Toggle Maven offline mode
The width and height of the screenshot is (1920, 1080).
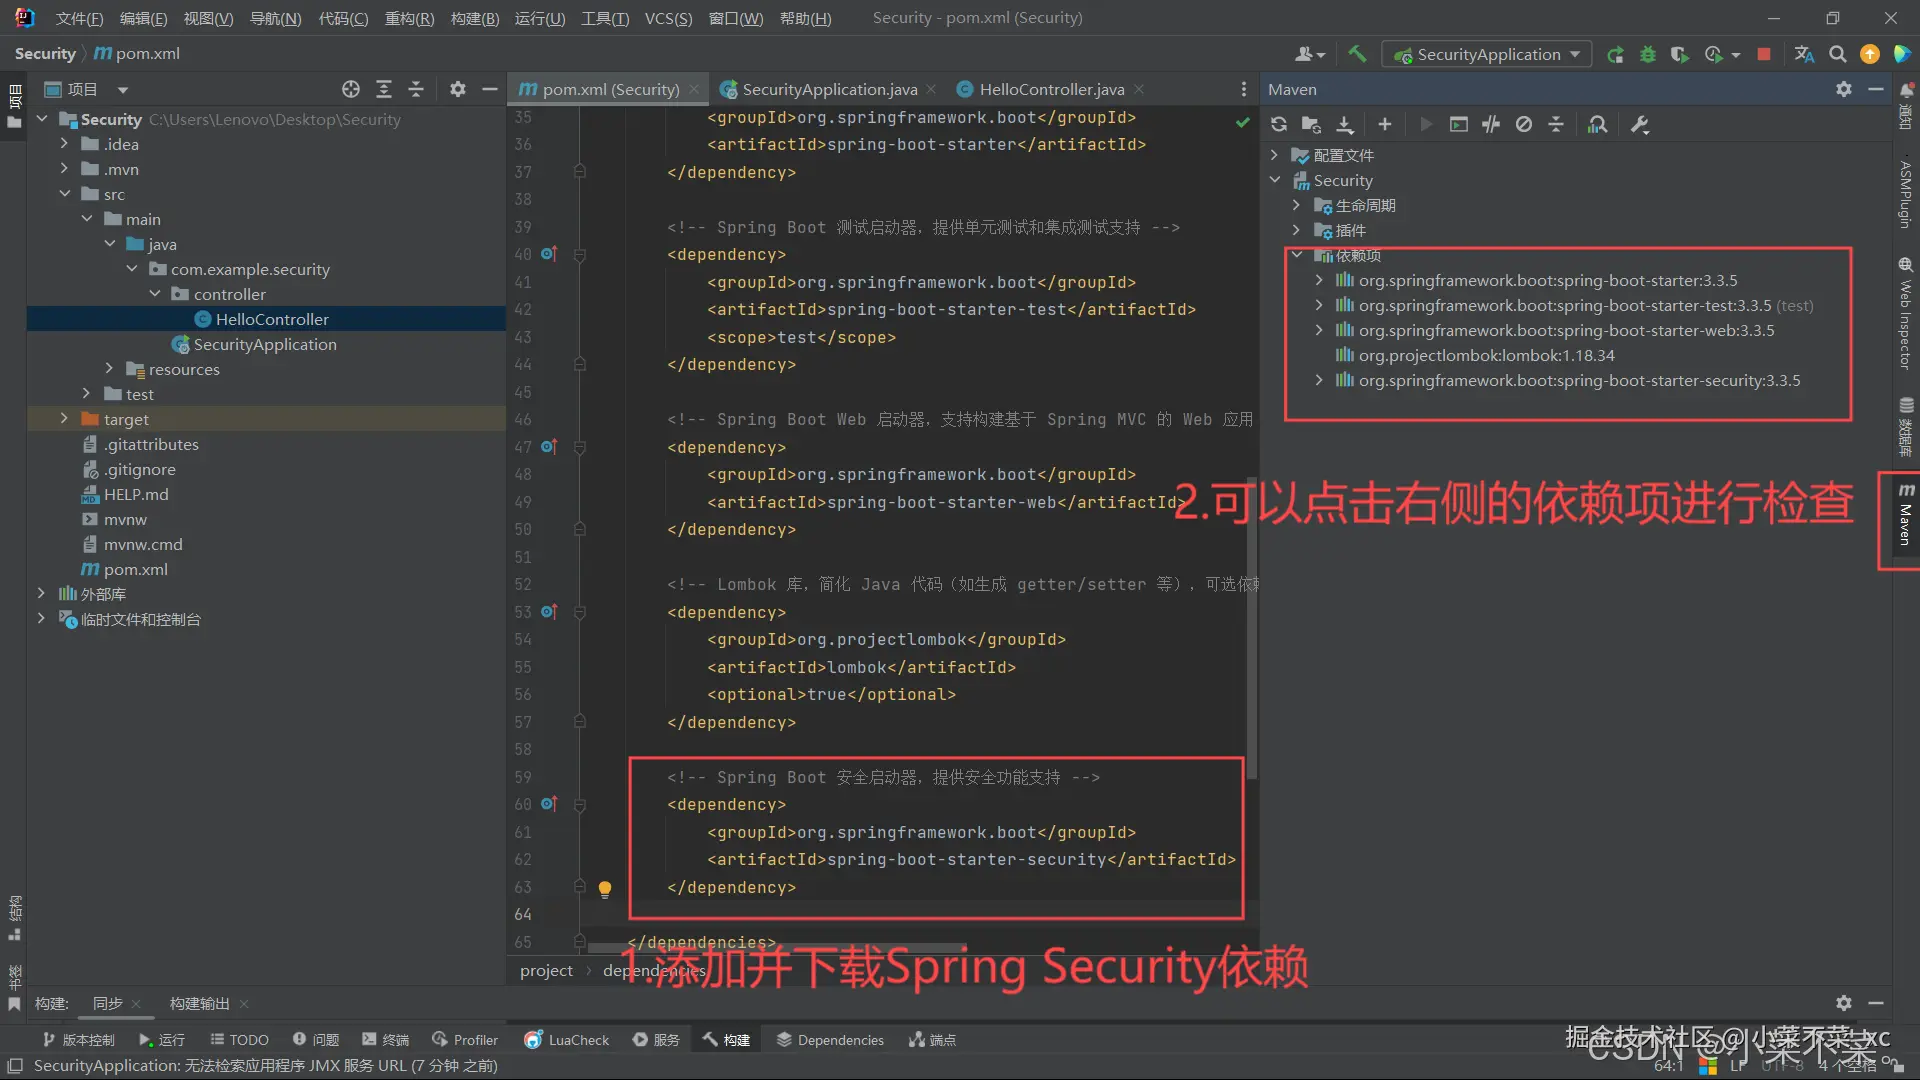coord(1490,124)
